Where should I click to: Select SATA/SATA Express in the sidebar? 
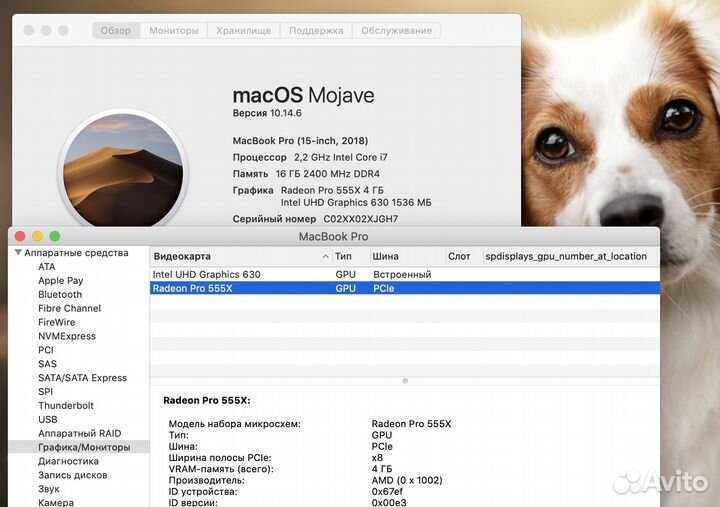pos(83,378)
